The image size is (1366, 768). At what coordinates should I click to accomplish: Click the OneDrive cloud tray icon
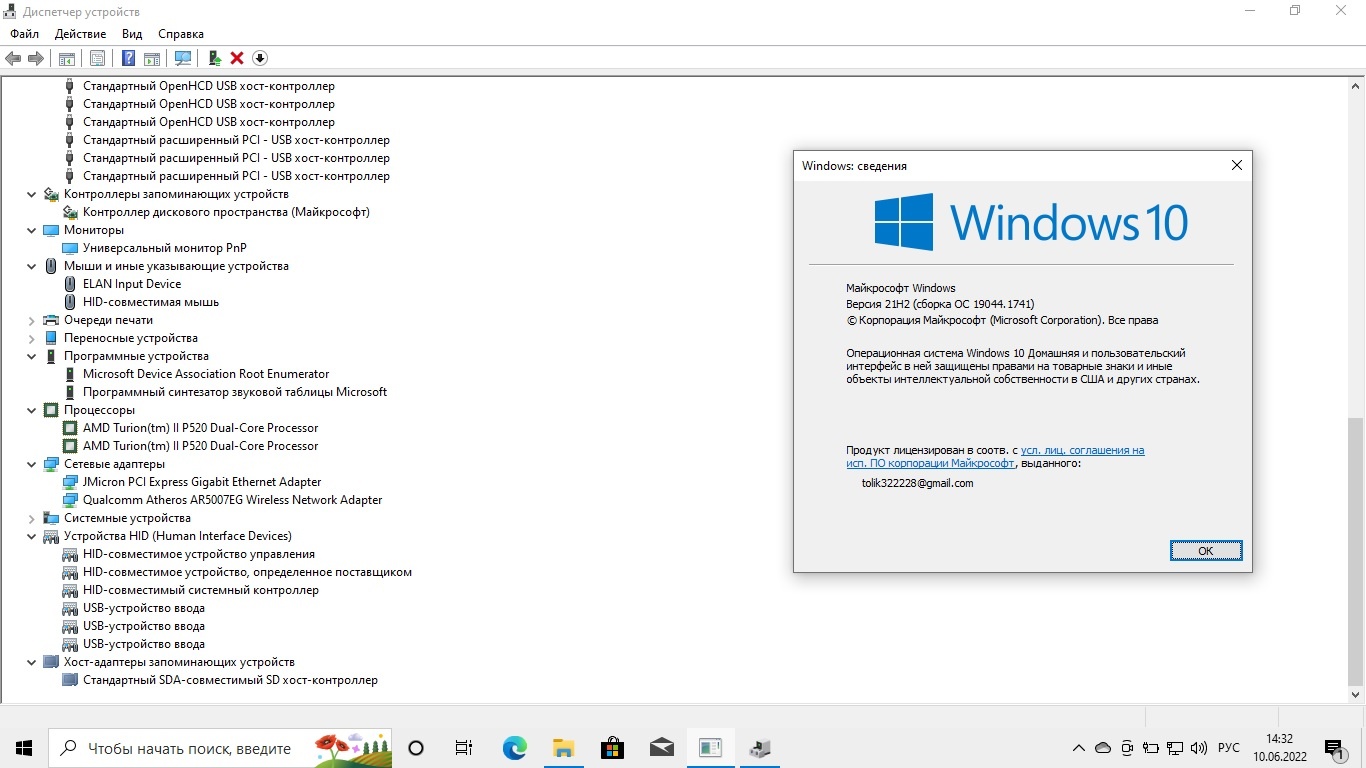pyautogui.click(x=1103, y=748)
